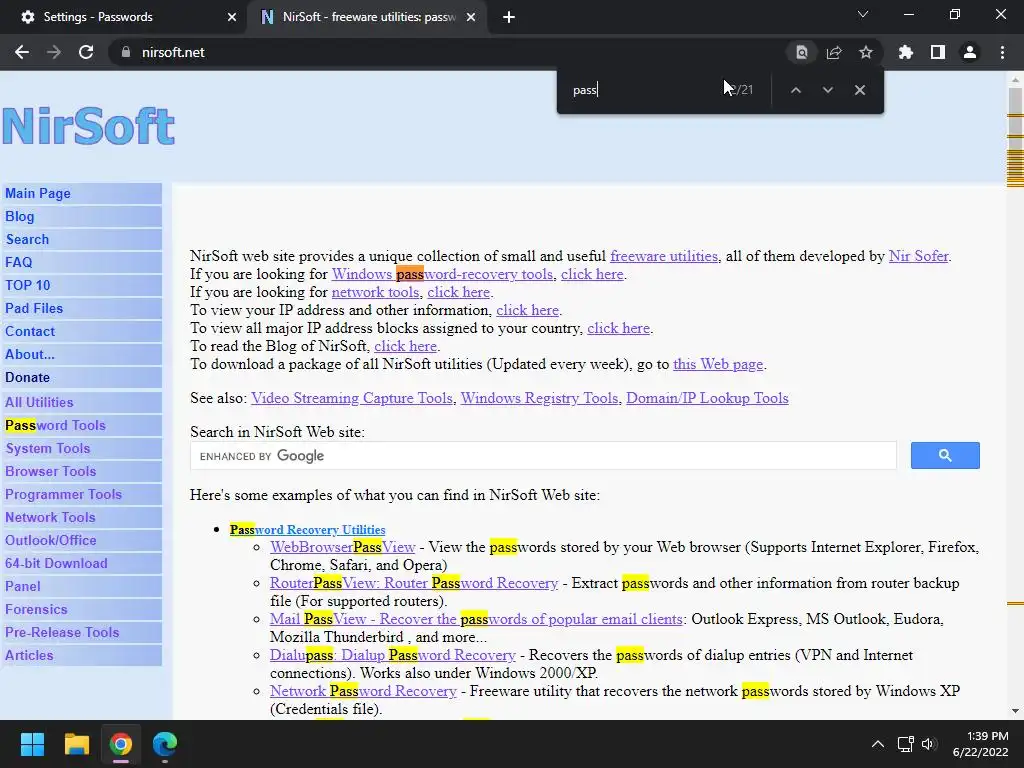
Task: Open the find-in-page search icon in the address bar
Action: (801, 52)
